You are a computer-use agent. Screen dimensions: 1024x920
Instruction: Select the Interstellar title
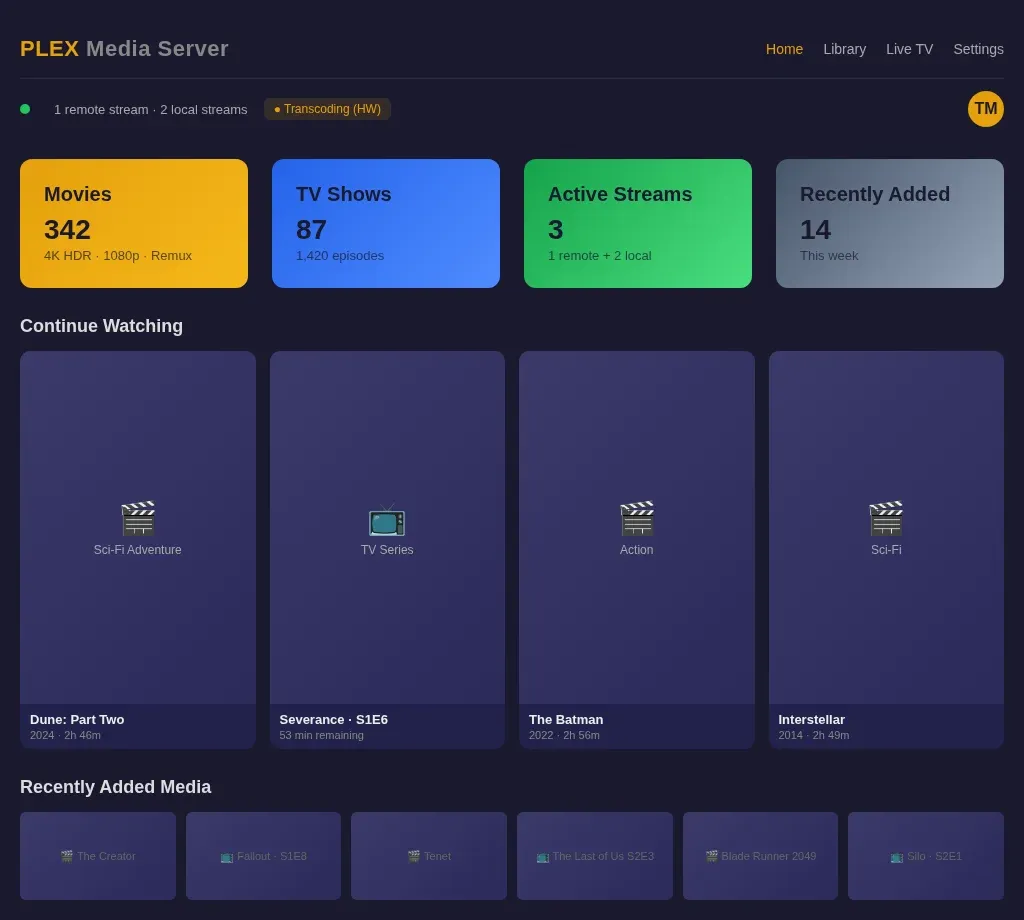point(812,720)
